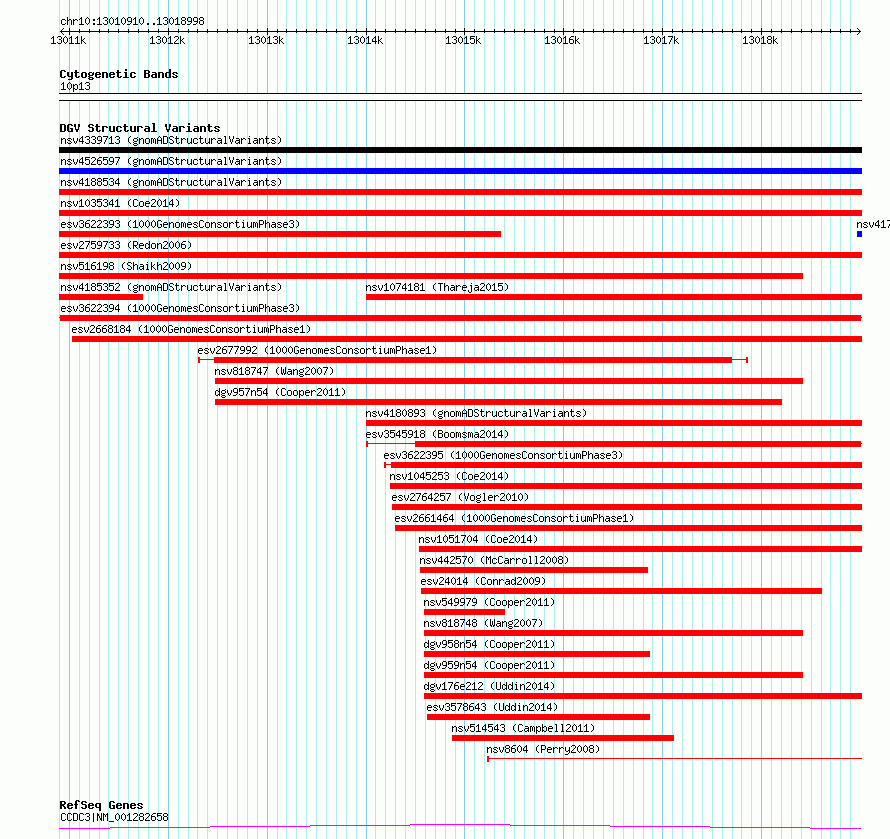
Task: Click esv3622394 1000Genomes Phase3 label
Action: pyautogui.click(x=180, y=308)
